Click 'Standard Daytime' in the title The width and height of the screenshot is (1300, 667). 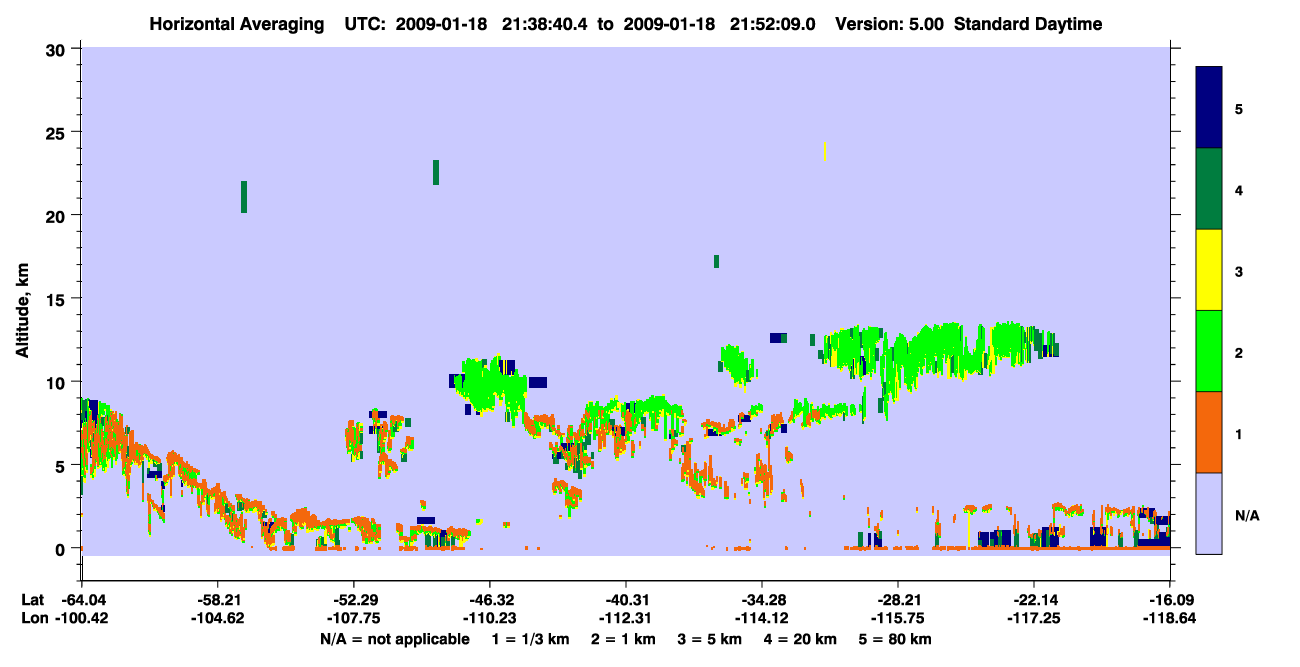pyautogui.click(x=1027, y=24)
